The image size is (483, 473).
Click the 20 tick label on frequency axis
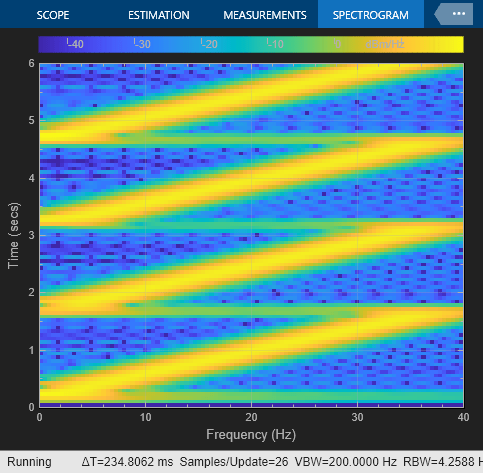[x=251, y=417]
